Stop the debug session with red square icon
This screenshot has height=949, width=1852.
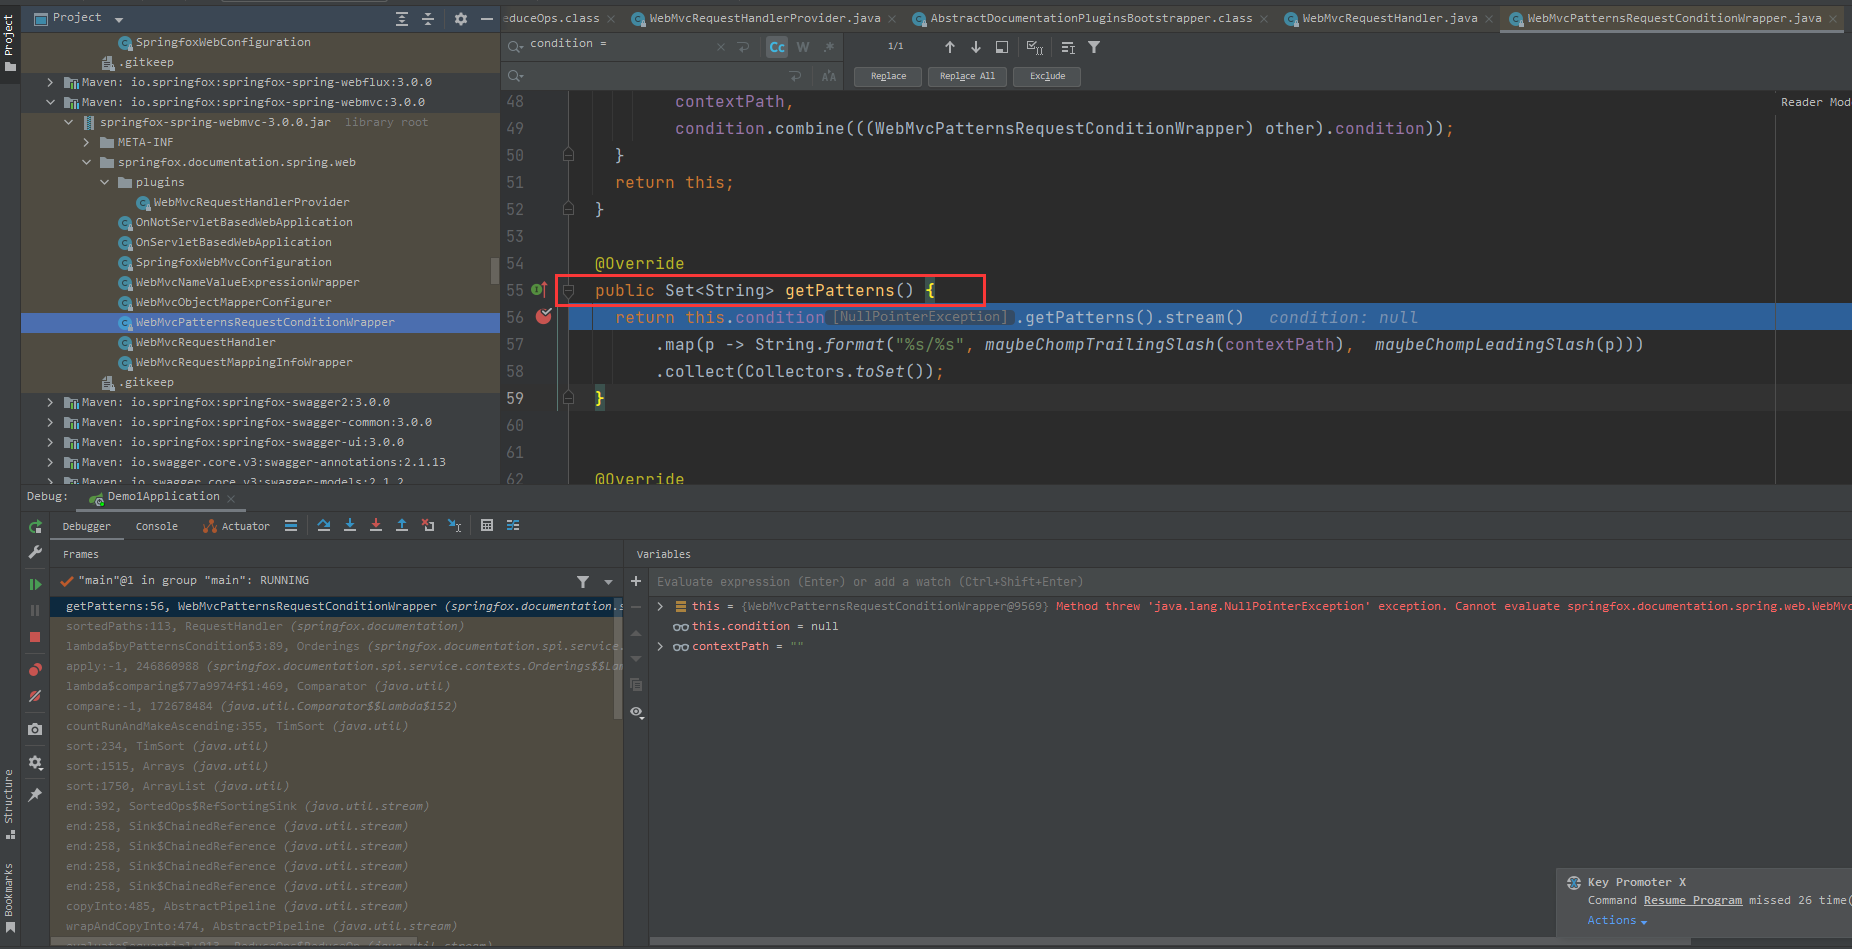coord(35,637)
